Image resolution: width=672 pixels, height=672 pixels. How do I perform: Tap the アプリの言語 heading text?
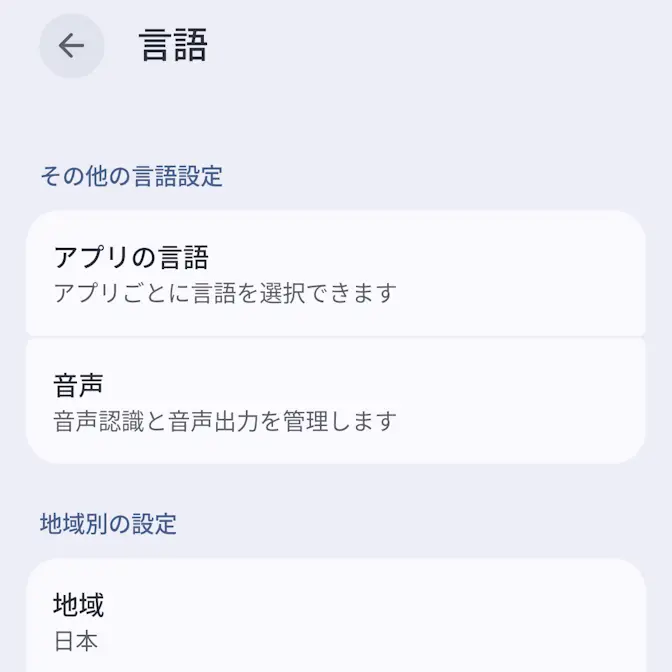pos(131,257)
